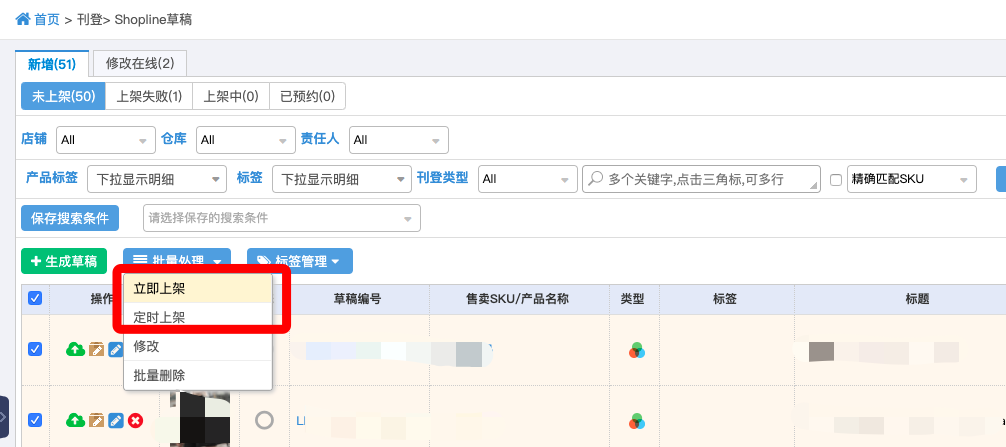Click the blue pencil edit icon in first row
This screenshot has width=1006, height=447.
(x=115, y=350)
